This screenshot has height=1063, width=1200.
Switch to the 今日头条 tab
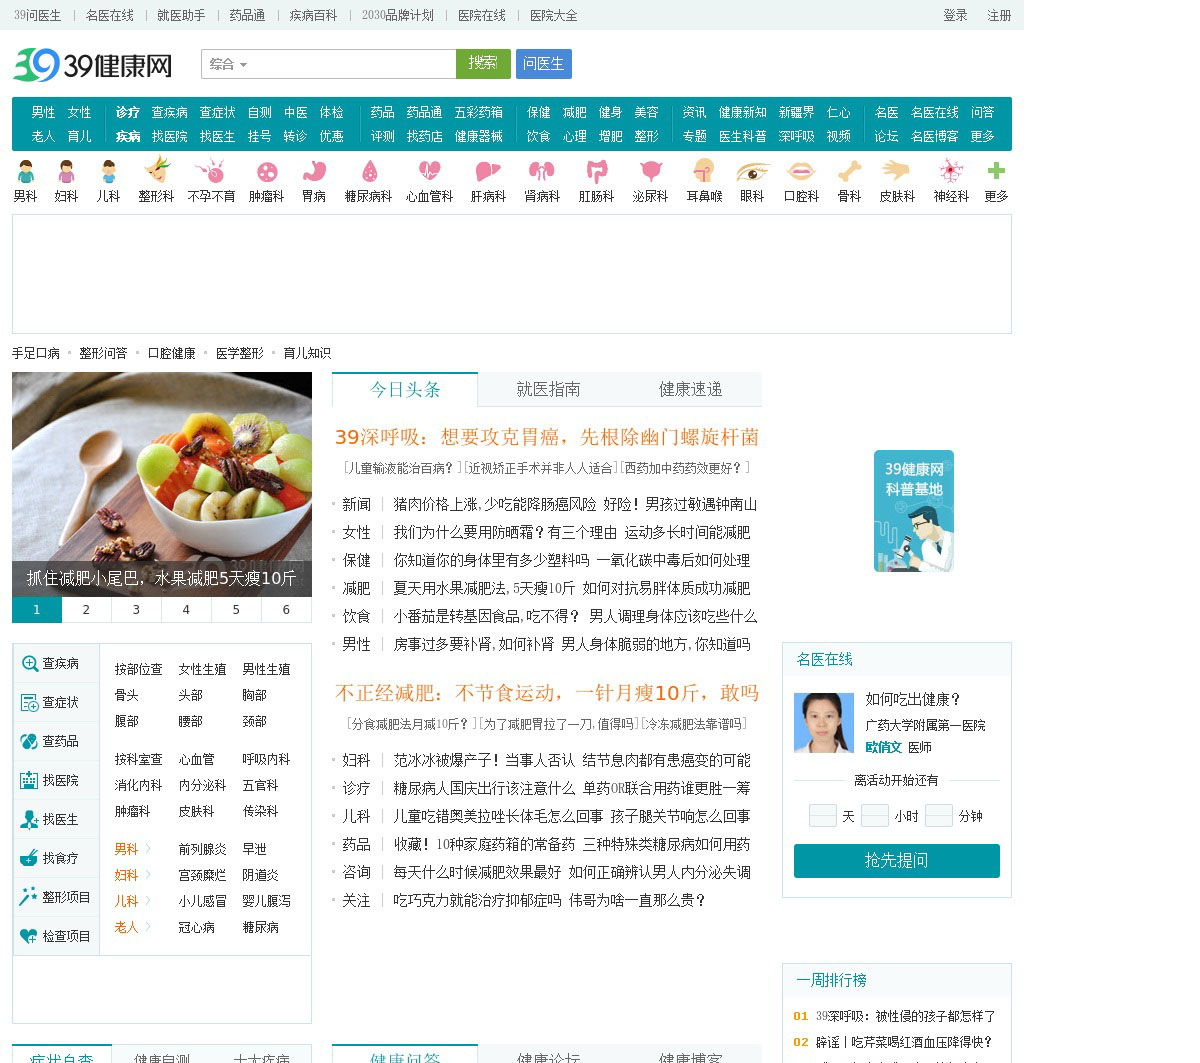point(405,390)
